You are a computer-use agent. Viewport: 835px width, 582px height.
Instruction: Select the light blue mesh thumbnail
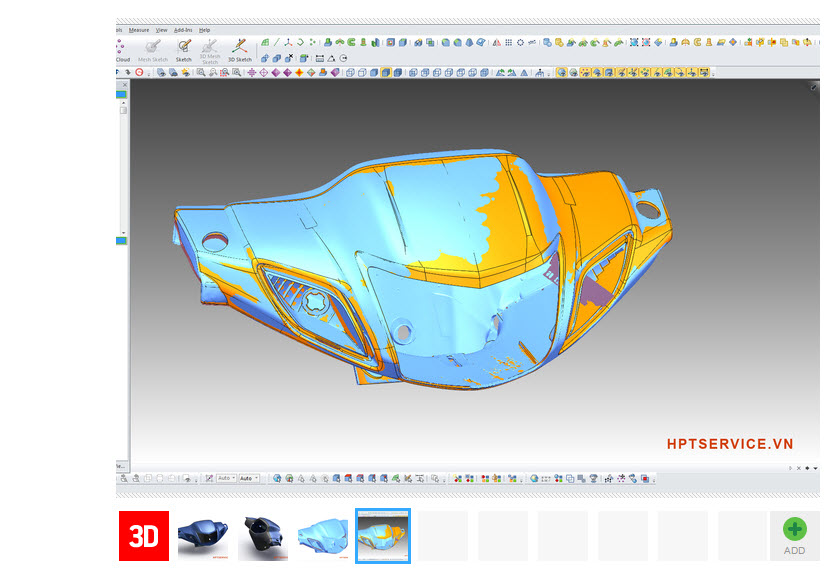click(x=323, y=536)
